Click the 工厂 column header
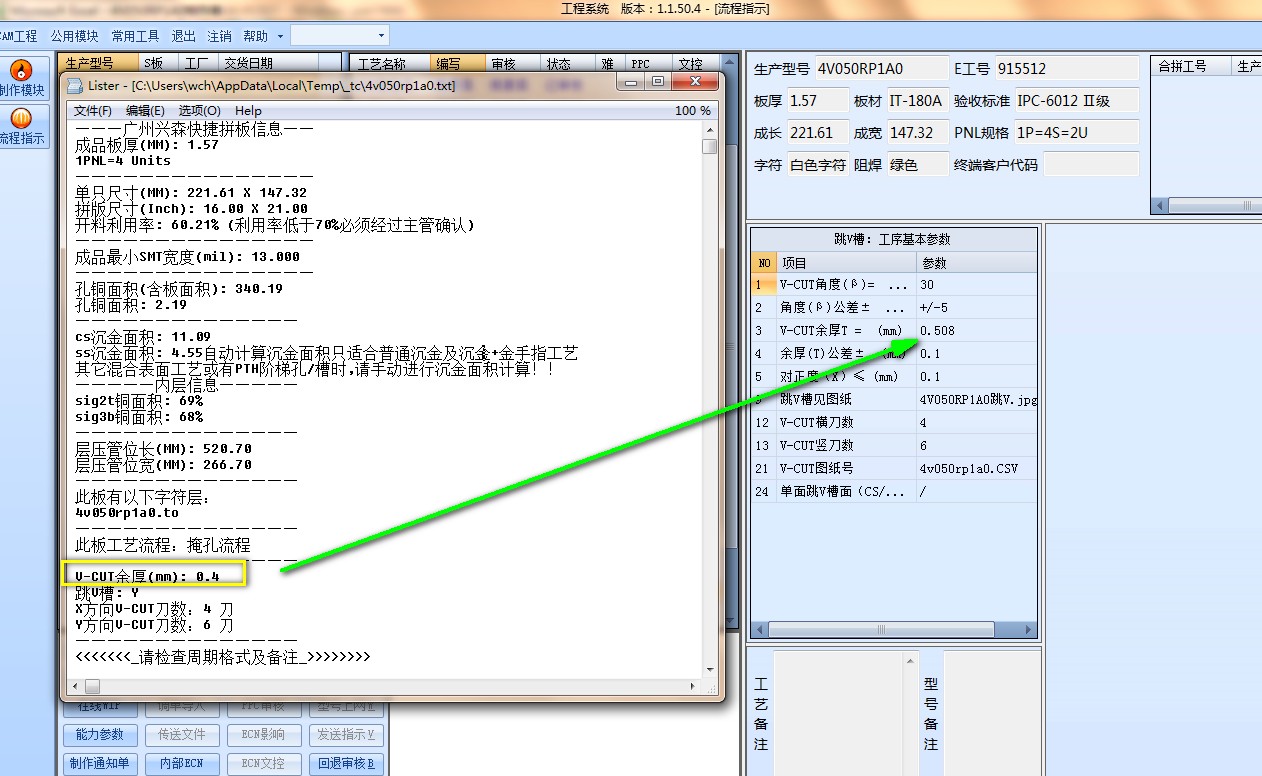Viewport: 1262px width, 776px height. tap(200, 64)
